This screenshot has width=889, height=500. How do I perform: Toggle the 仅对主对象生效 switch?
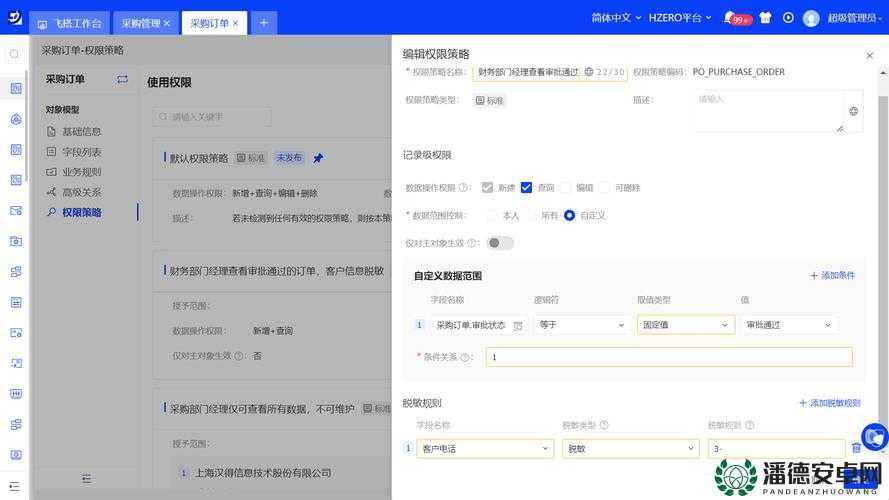(500, 243)
